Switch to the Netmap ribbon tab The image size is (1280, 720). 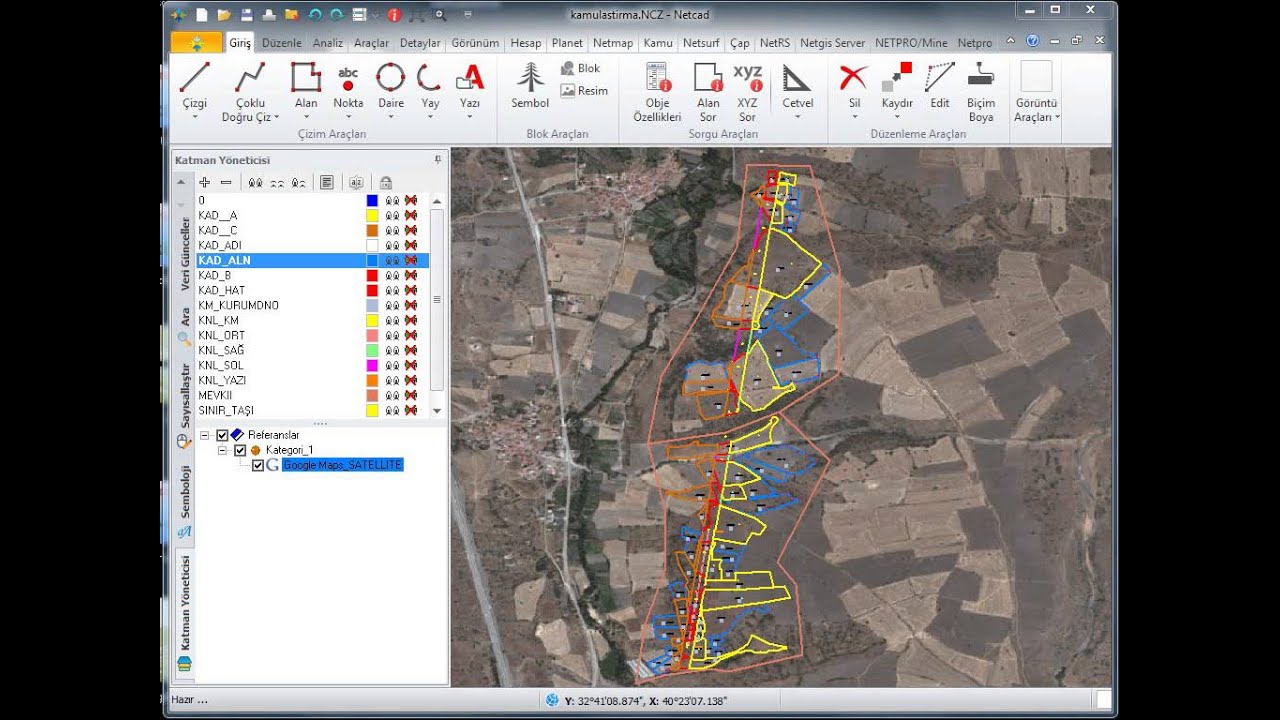click(612, 43)
